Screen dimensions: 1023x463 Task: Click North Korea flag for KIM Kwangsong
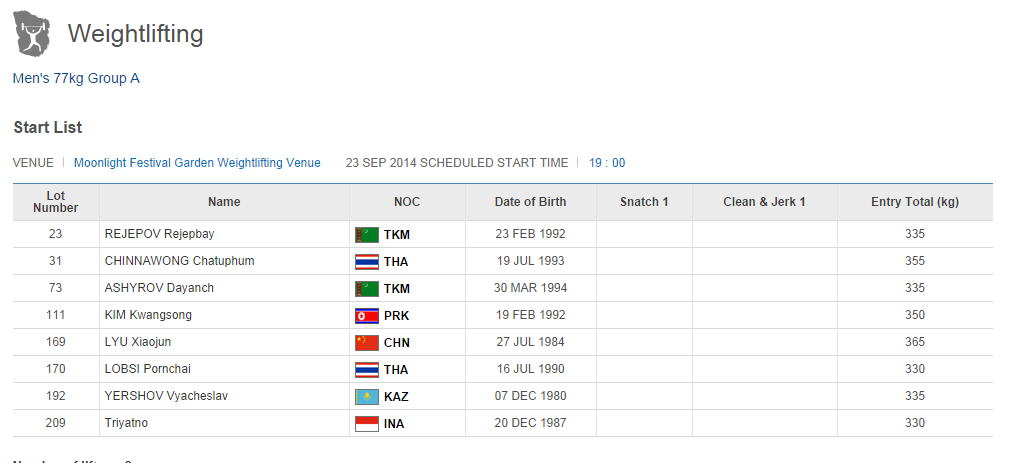pos(367,316)
